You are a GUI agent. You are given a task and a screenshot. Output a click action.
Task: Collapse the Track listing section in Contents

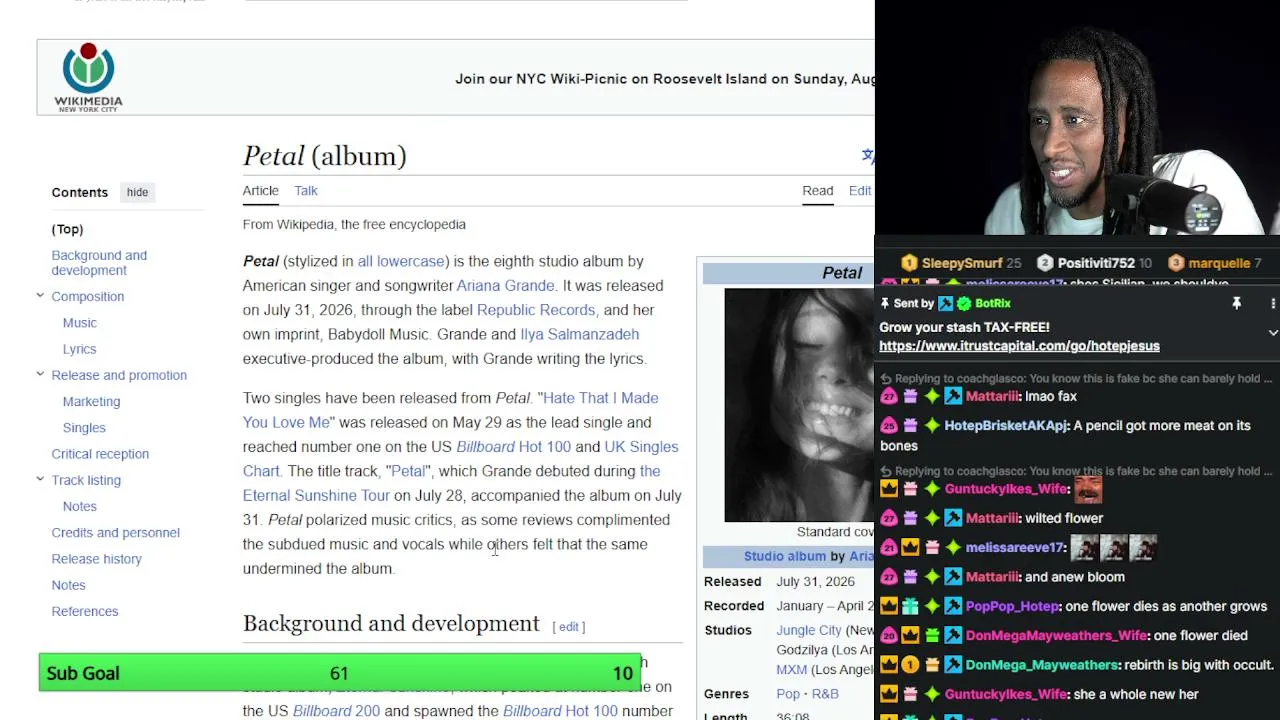pos(40,480)
